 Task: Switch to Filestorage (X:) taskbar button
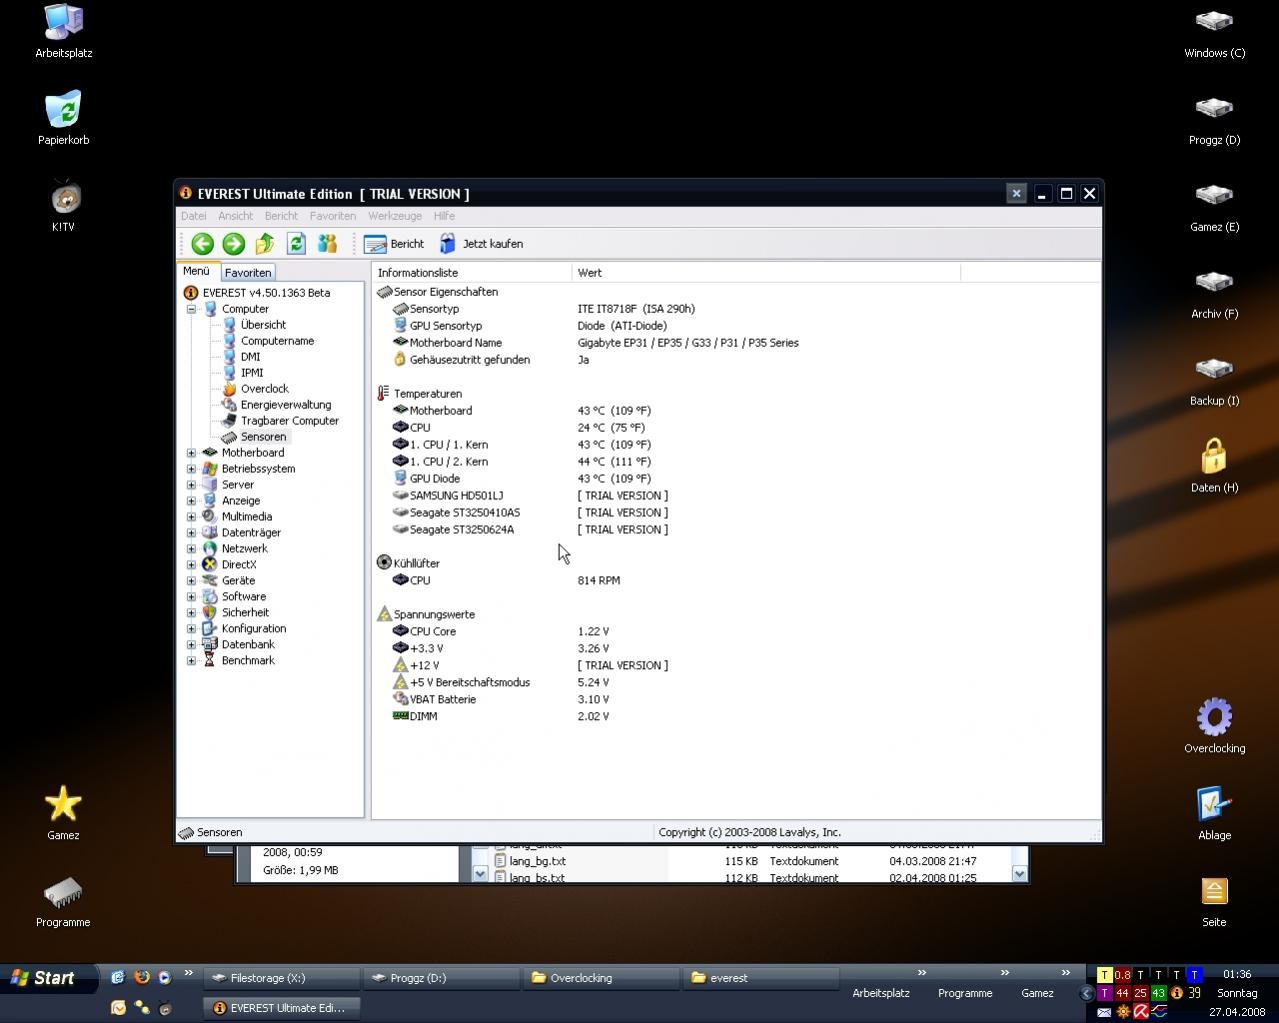pyautogui.click(x=282, y=978)
